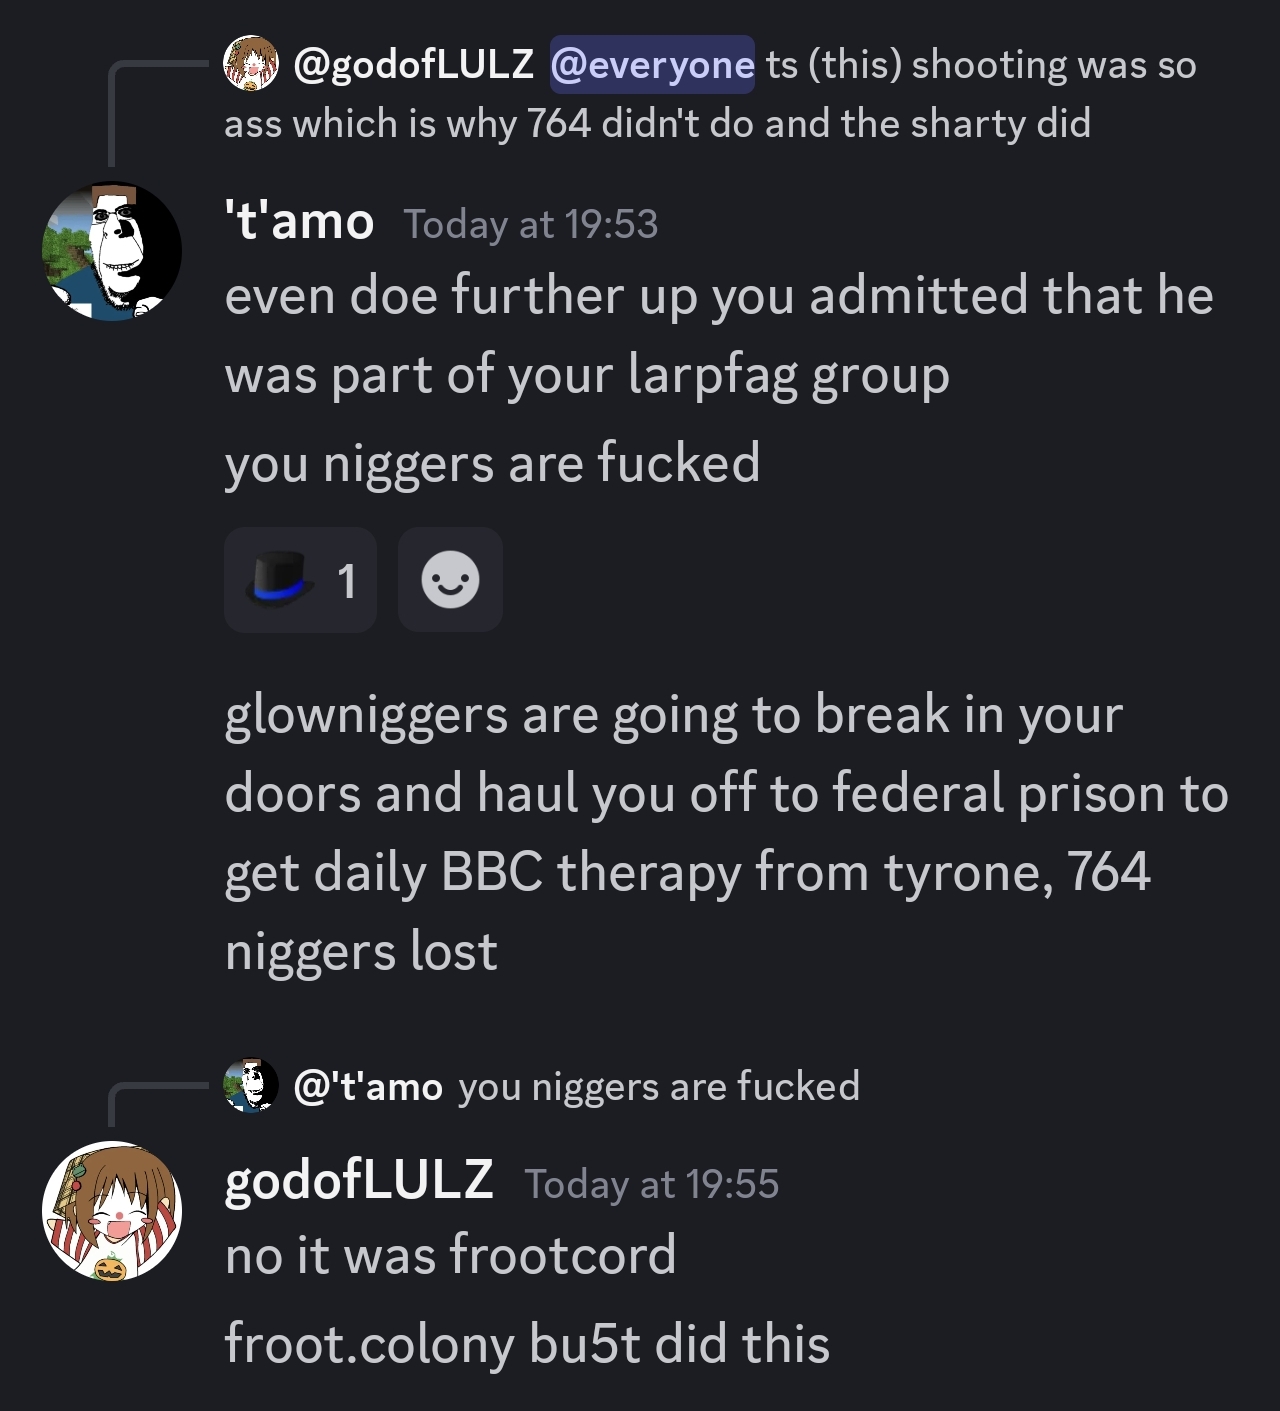Click the @'t'amo name in reply preview
The width and height of the screenshot is (1280, 1411).
point(368,1086)
